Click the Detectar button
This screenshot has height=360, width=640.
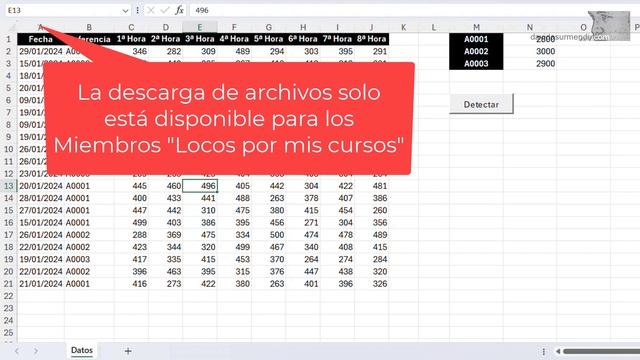point(481,104)
